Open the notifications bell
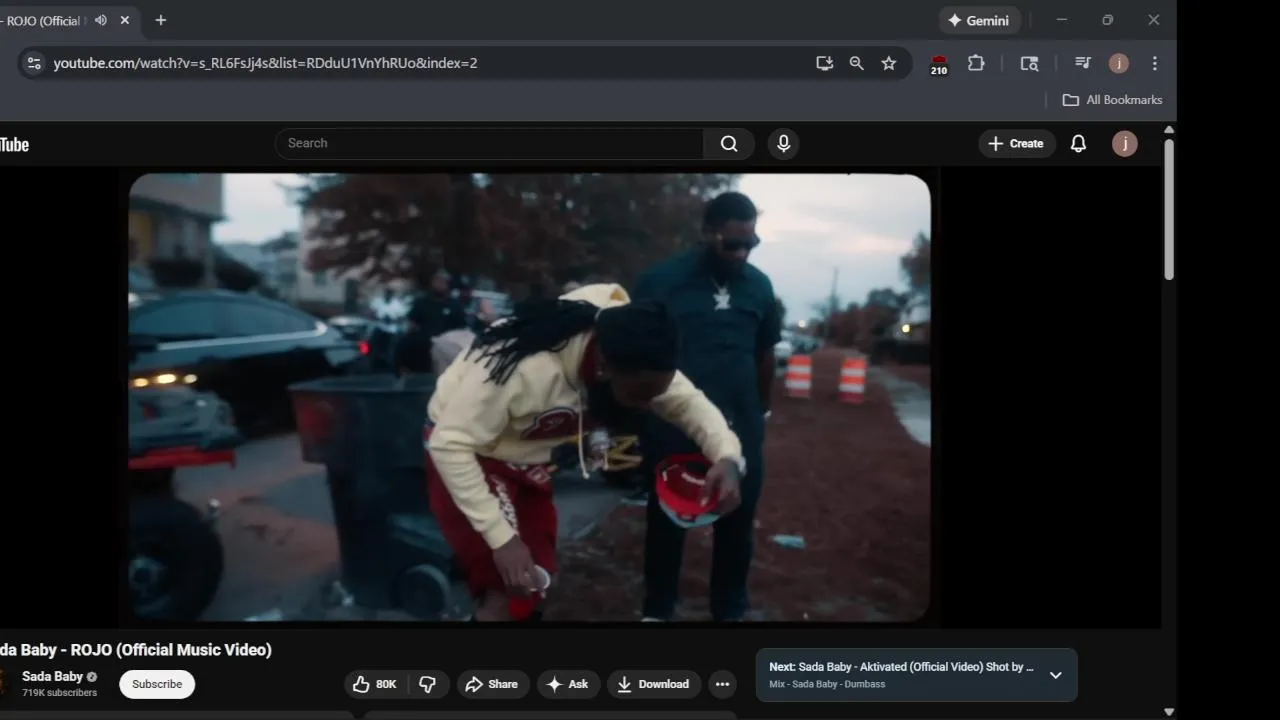The width and height of the screenshot is (1280, 720). [x=1078, y=143]
